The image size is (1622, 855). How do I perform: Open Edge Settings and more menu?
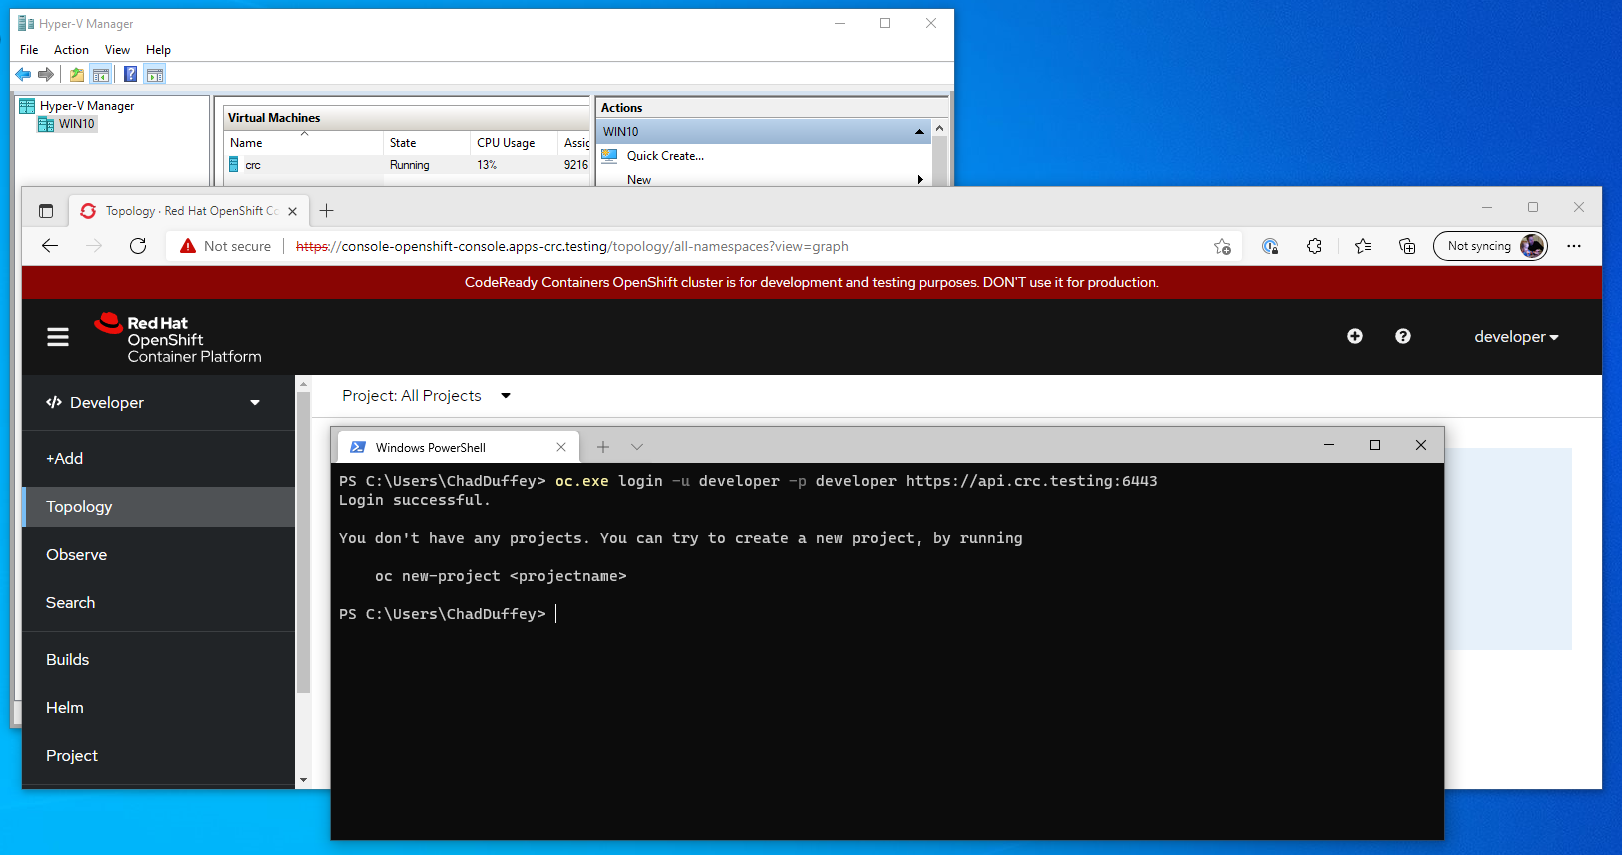(1574, 246)
